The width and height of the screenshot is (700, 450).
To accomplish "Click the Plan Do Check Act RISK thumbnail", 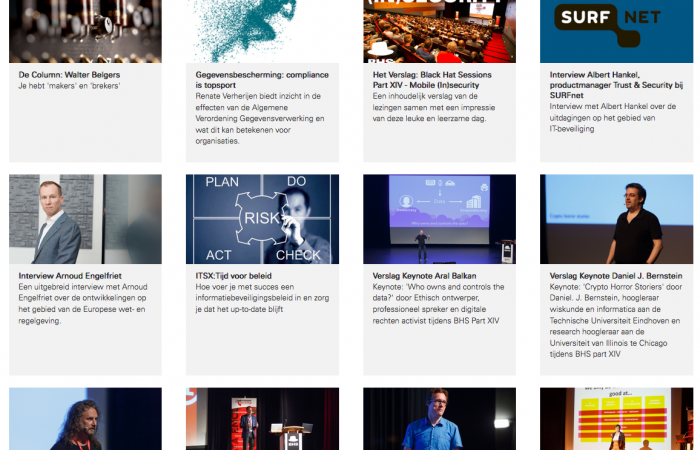I will [262, 219].
